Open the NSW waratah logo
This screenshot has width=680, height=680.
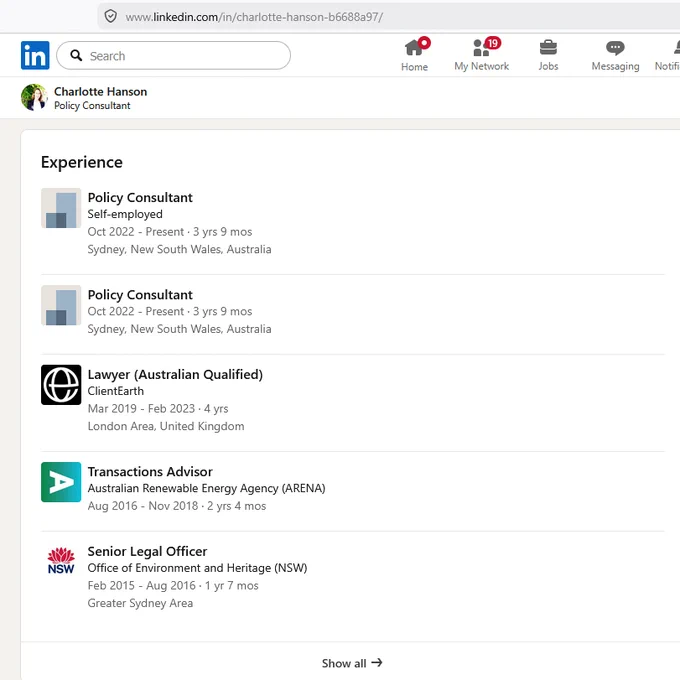click(61, 561)
